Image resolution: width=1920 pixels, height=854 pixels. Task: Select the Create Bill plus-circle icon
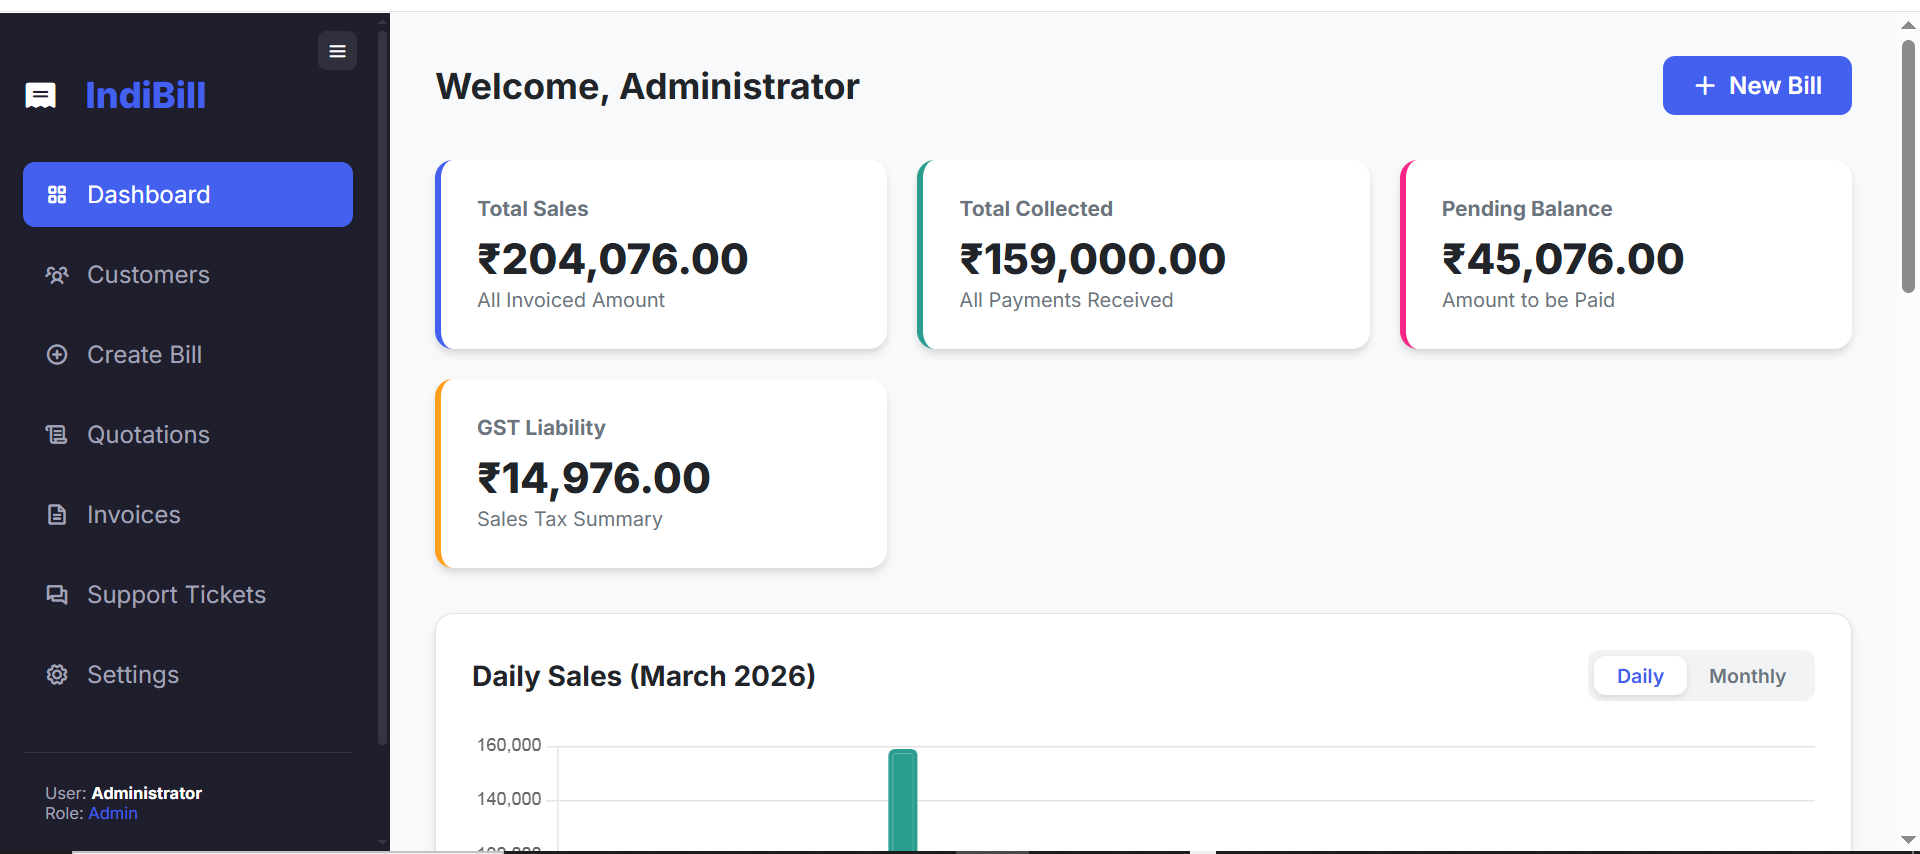coord(56,354)
